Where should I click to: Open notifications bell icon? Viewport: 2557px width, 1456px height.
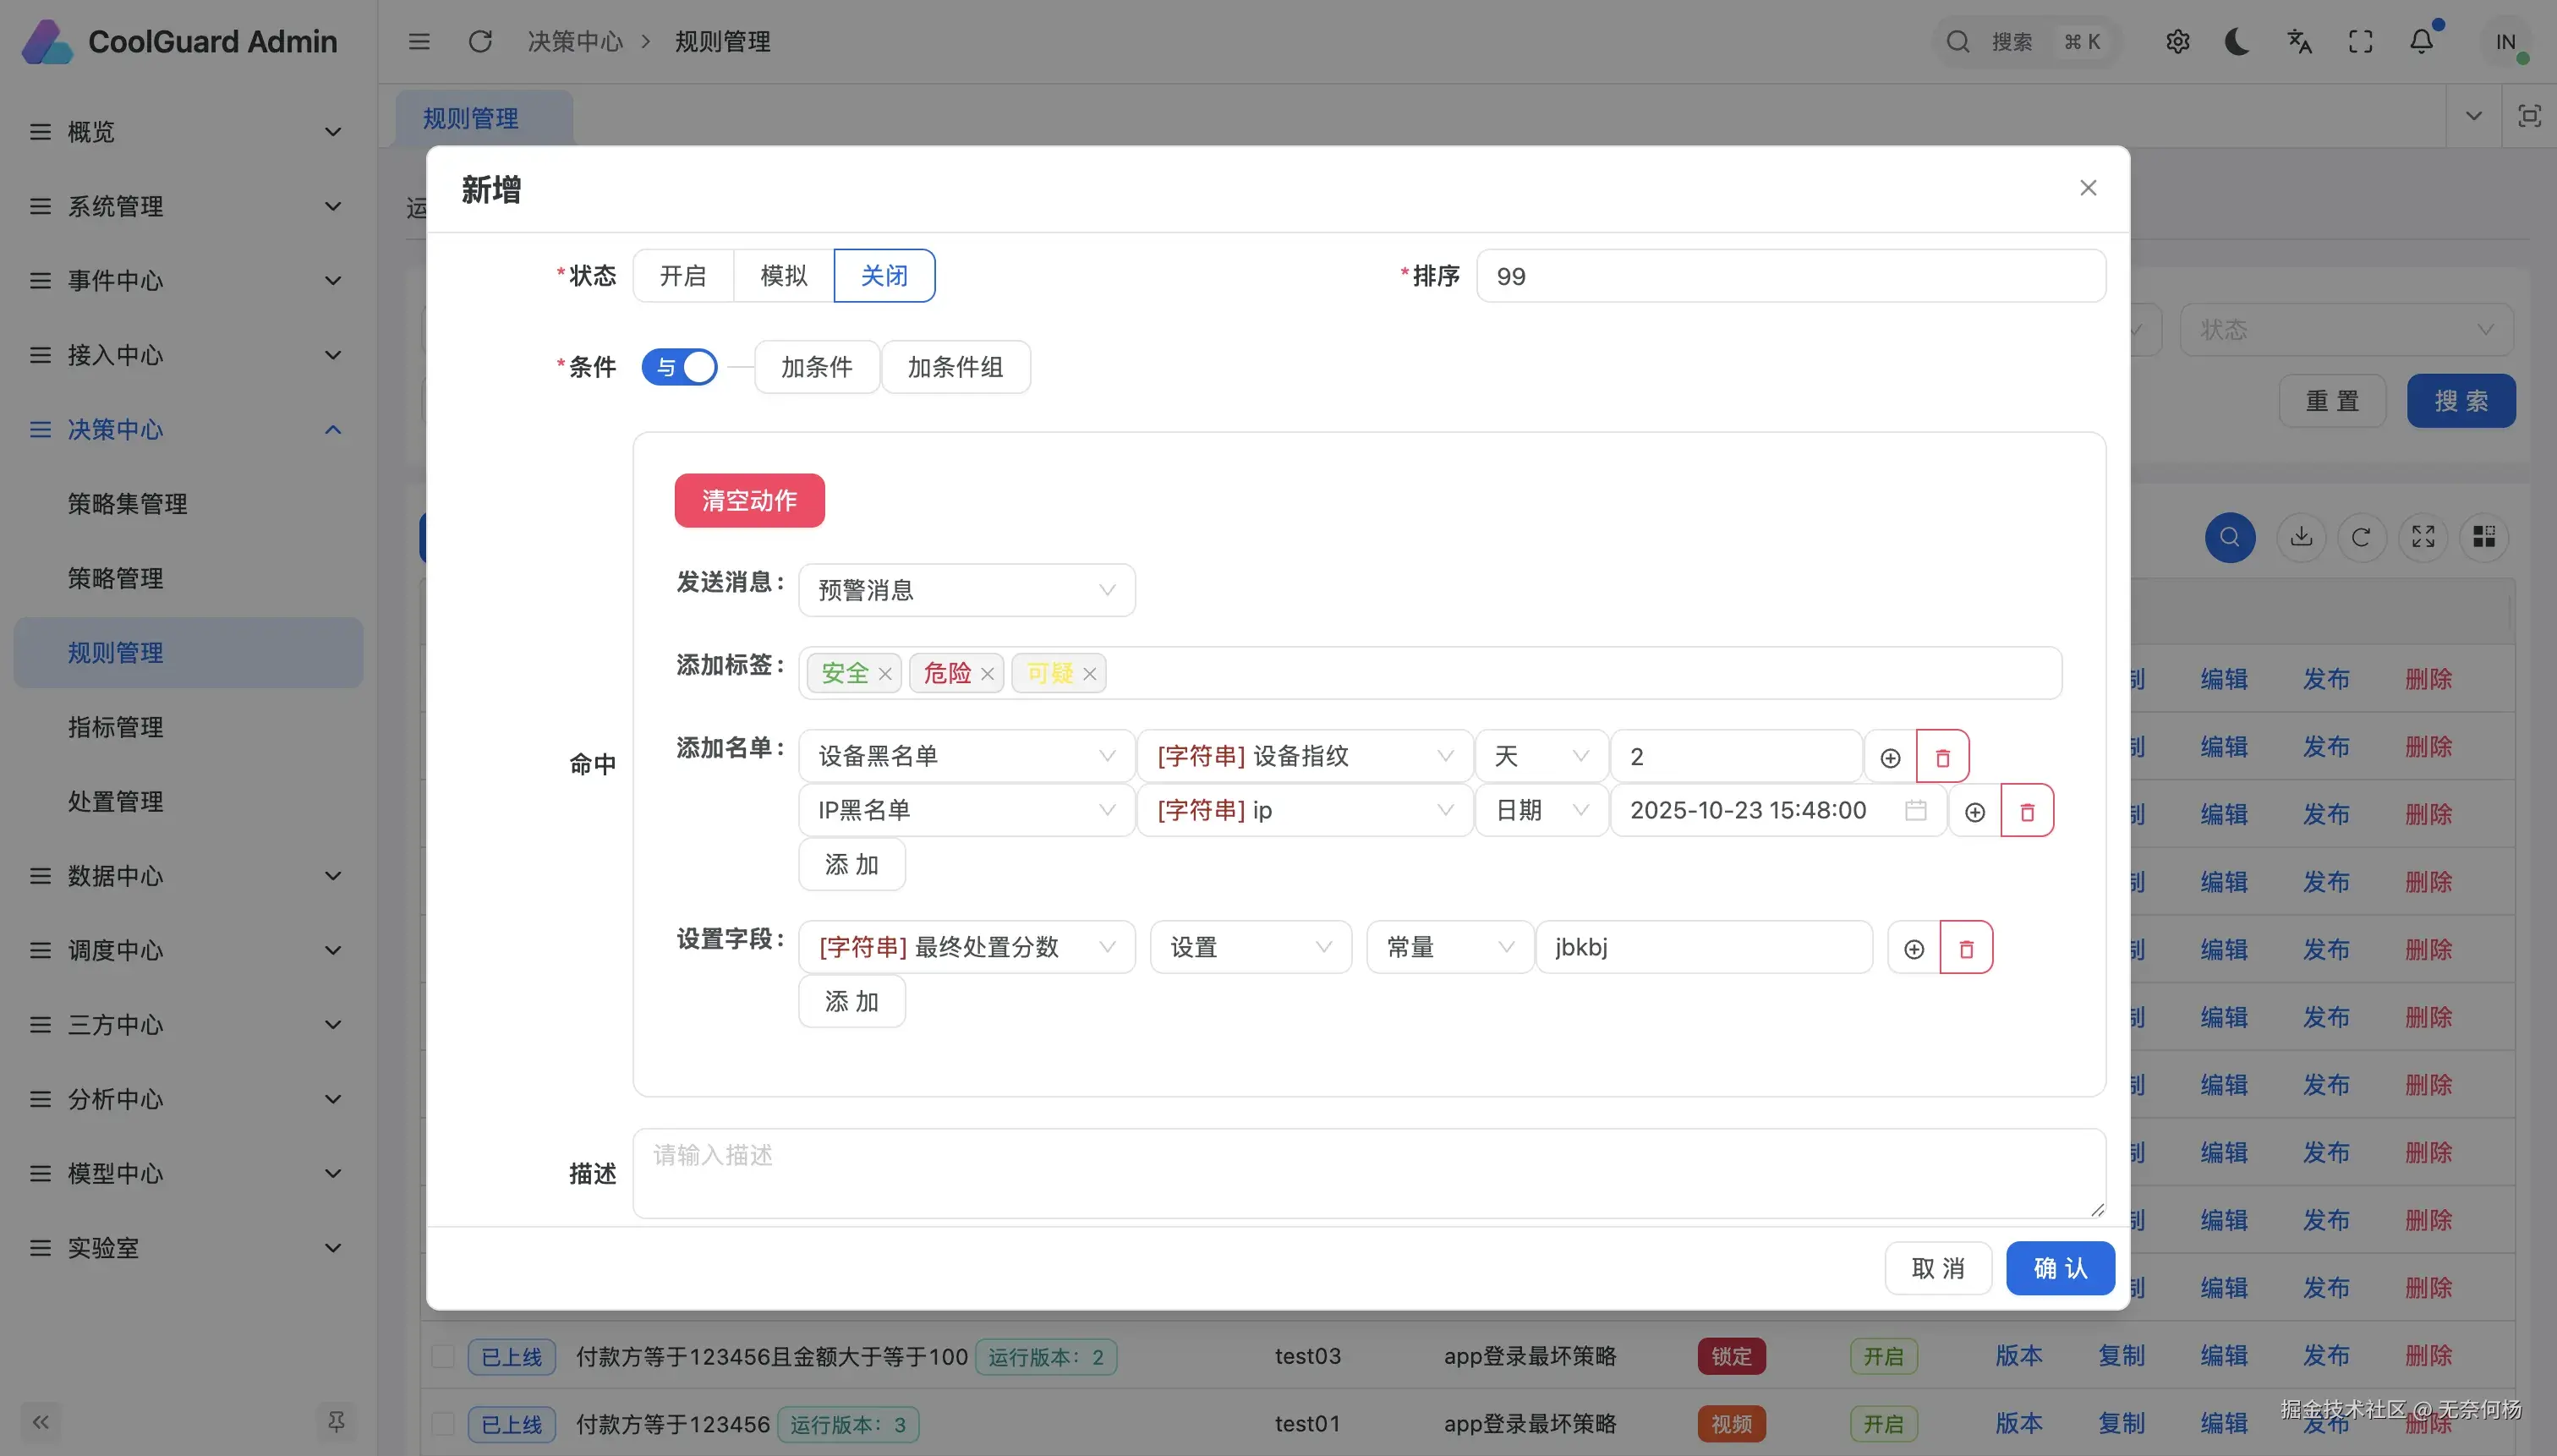coord(2421,42)
